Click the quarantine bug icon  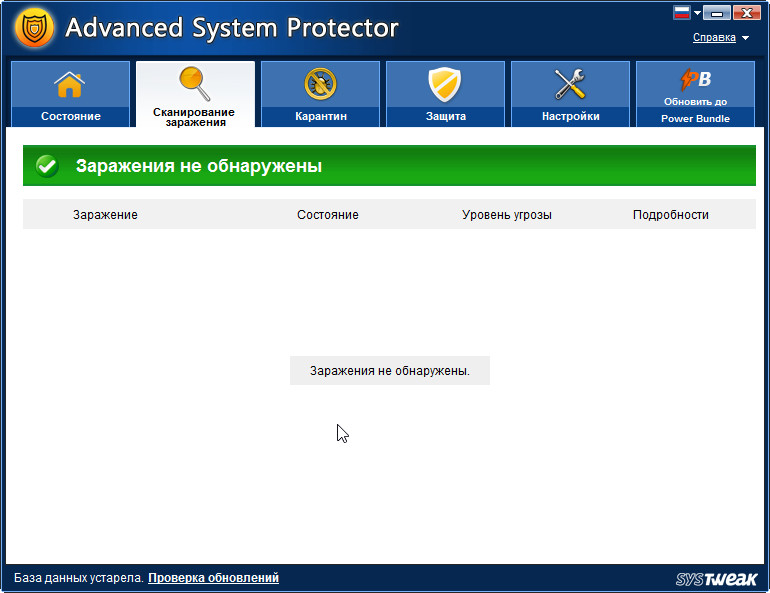point(320,84)
